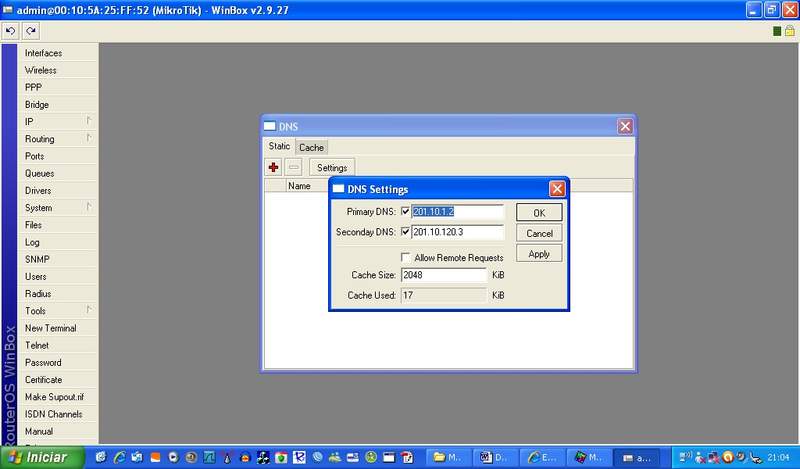Click the redo arrow in WinBox toolbar
This screenshot has width=800, height=469.
pos(31,31)
